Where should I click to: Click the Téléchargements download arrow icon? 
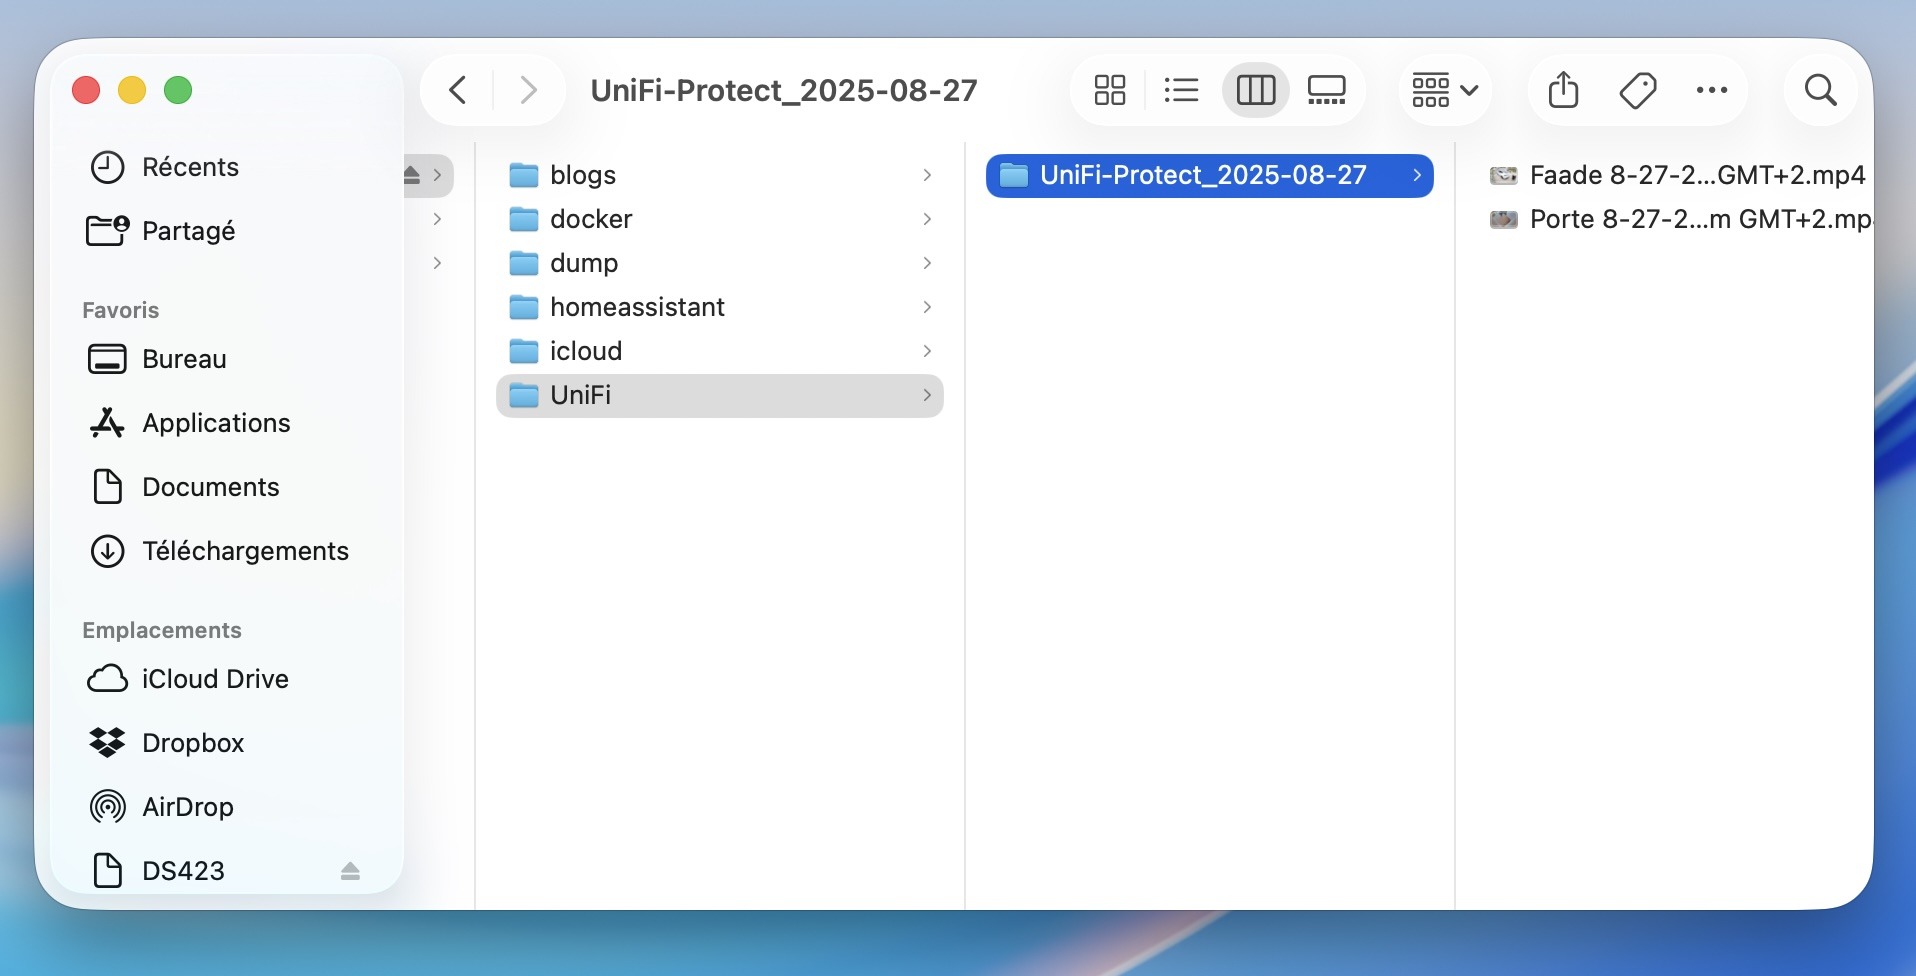[107, 551]
